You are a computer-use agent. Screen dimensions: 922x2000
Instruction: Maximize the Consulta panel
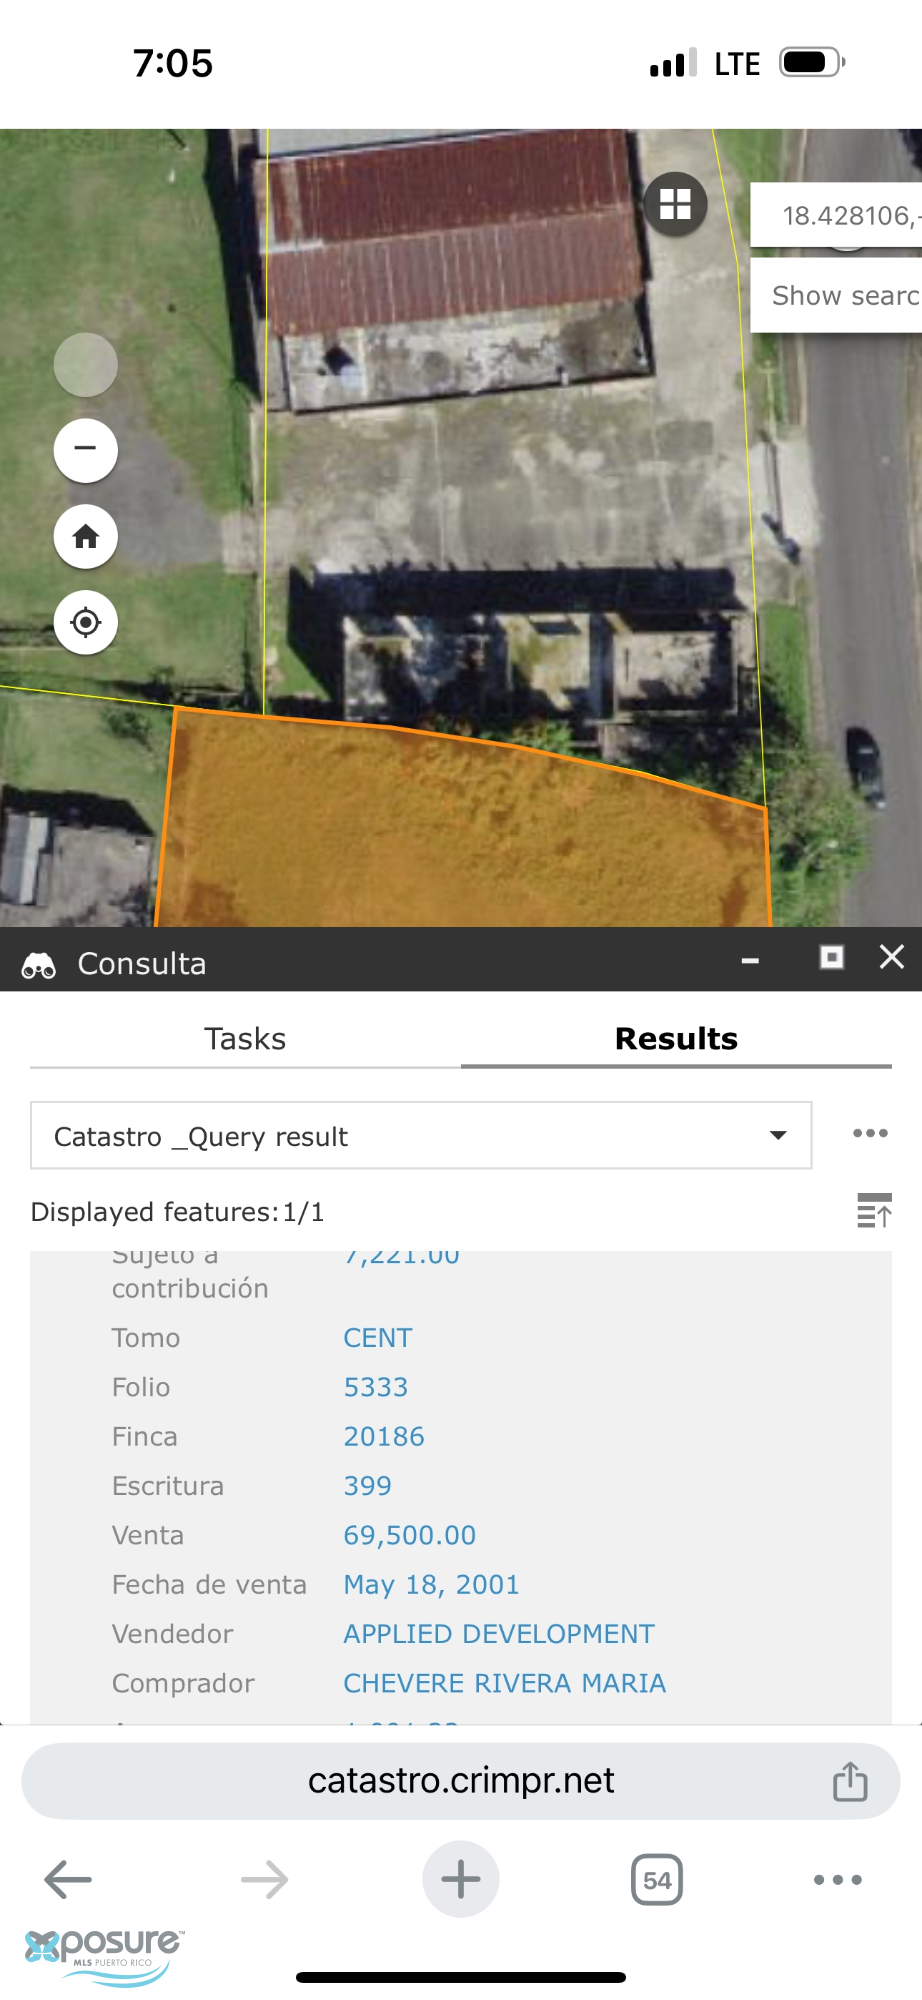click(832, 958)
